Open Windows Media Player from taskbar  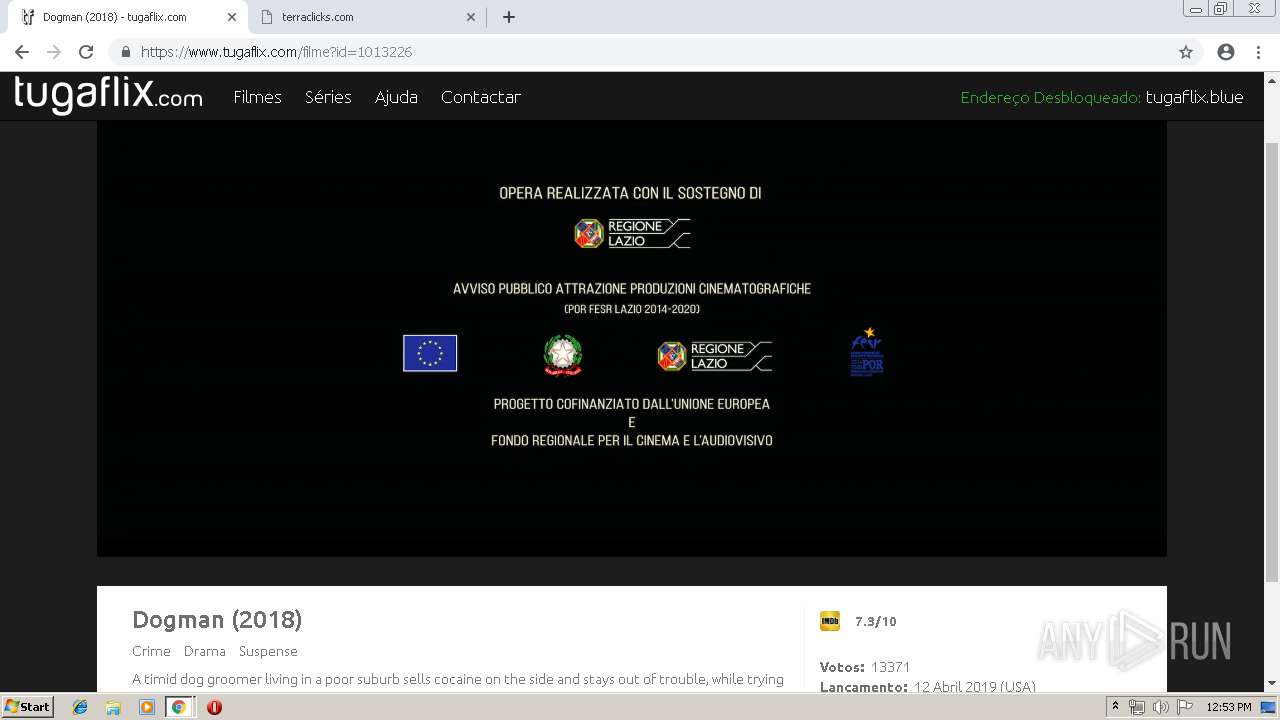[x=147, y=707]
